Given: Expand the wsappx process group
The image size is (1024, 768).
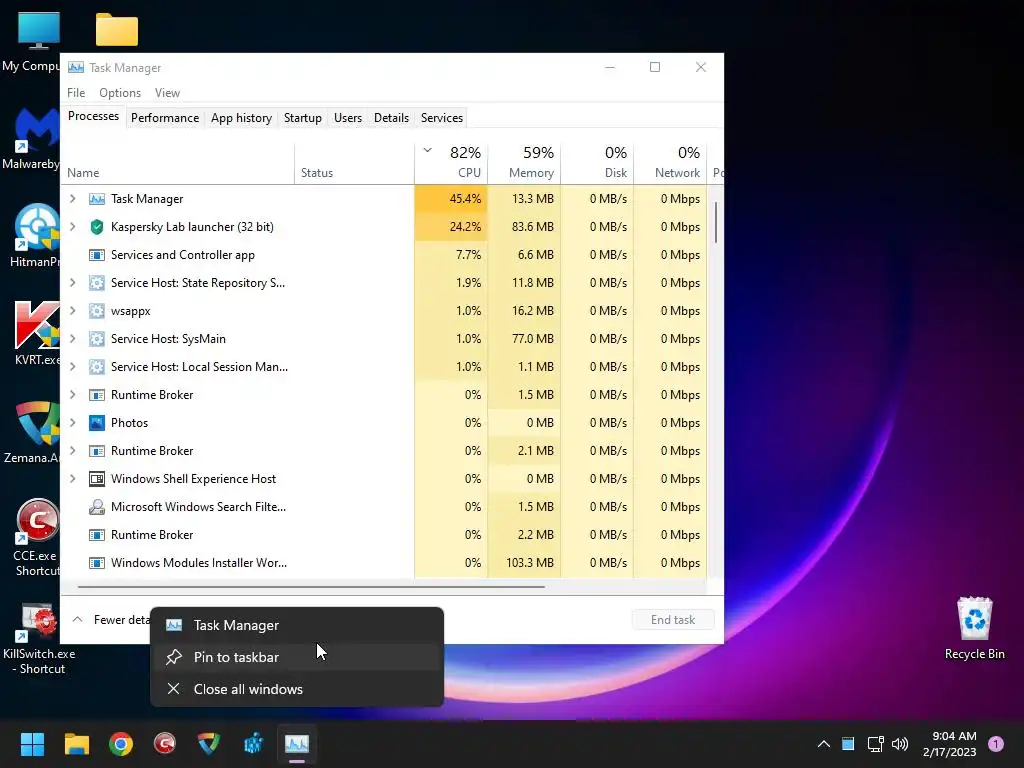Looking at the screenshot, I should 72,311.
